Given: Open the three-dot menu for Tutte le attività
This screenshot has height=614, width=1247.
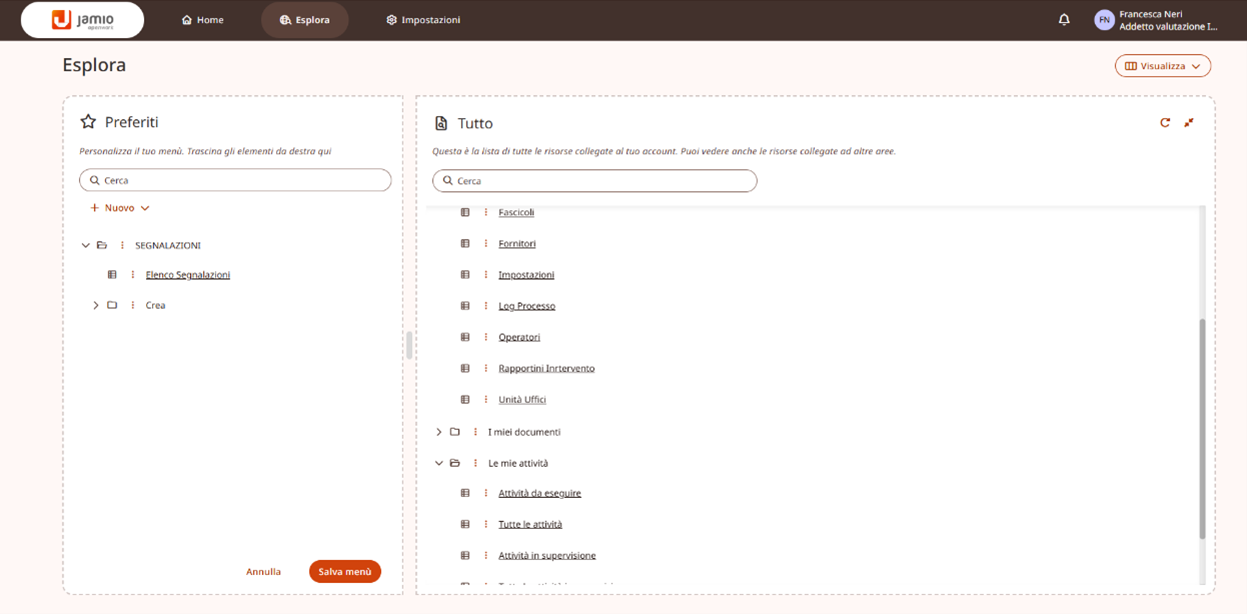Looking at the screenshot, I should point(486,524).
